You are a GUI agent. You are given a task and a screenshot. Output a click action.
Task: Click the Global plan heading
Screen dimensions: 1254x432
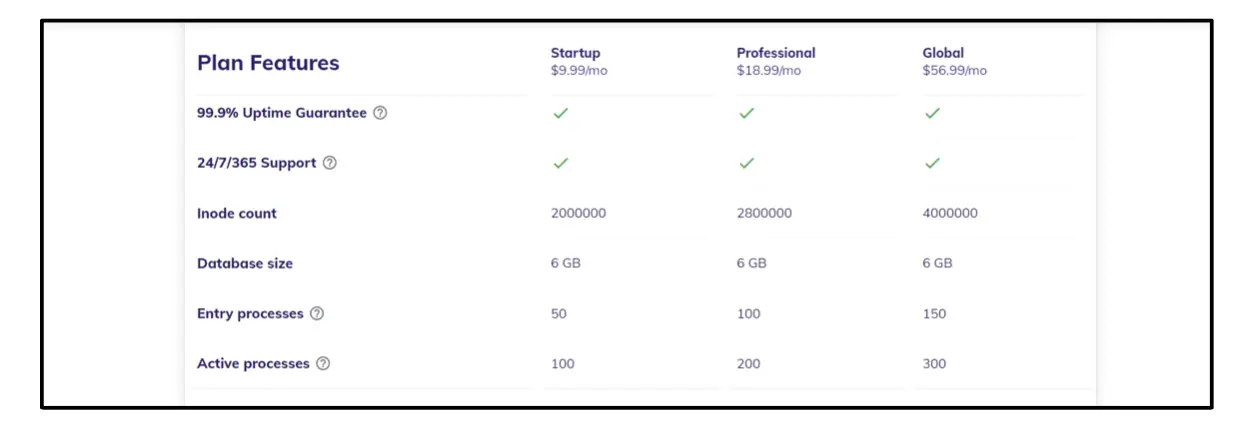[943, 53]
